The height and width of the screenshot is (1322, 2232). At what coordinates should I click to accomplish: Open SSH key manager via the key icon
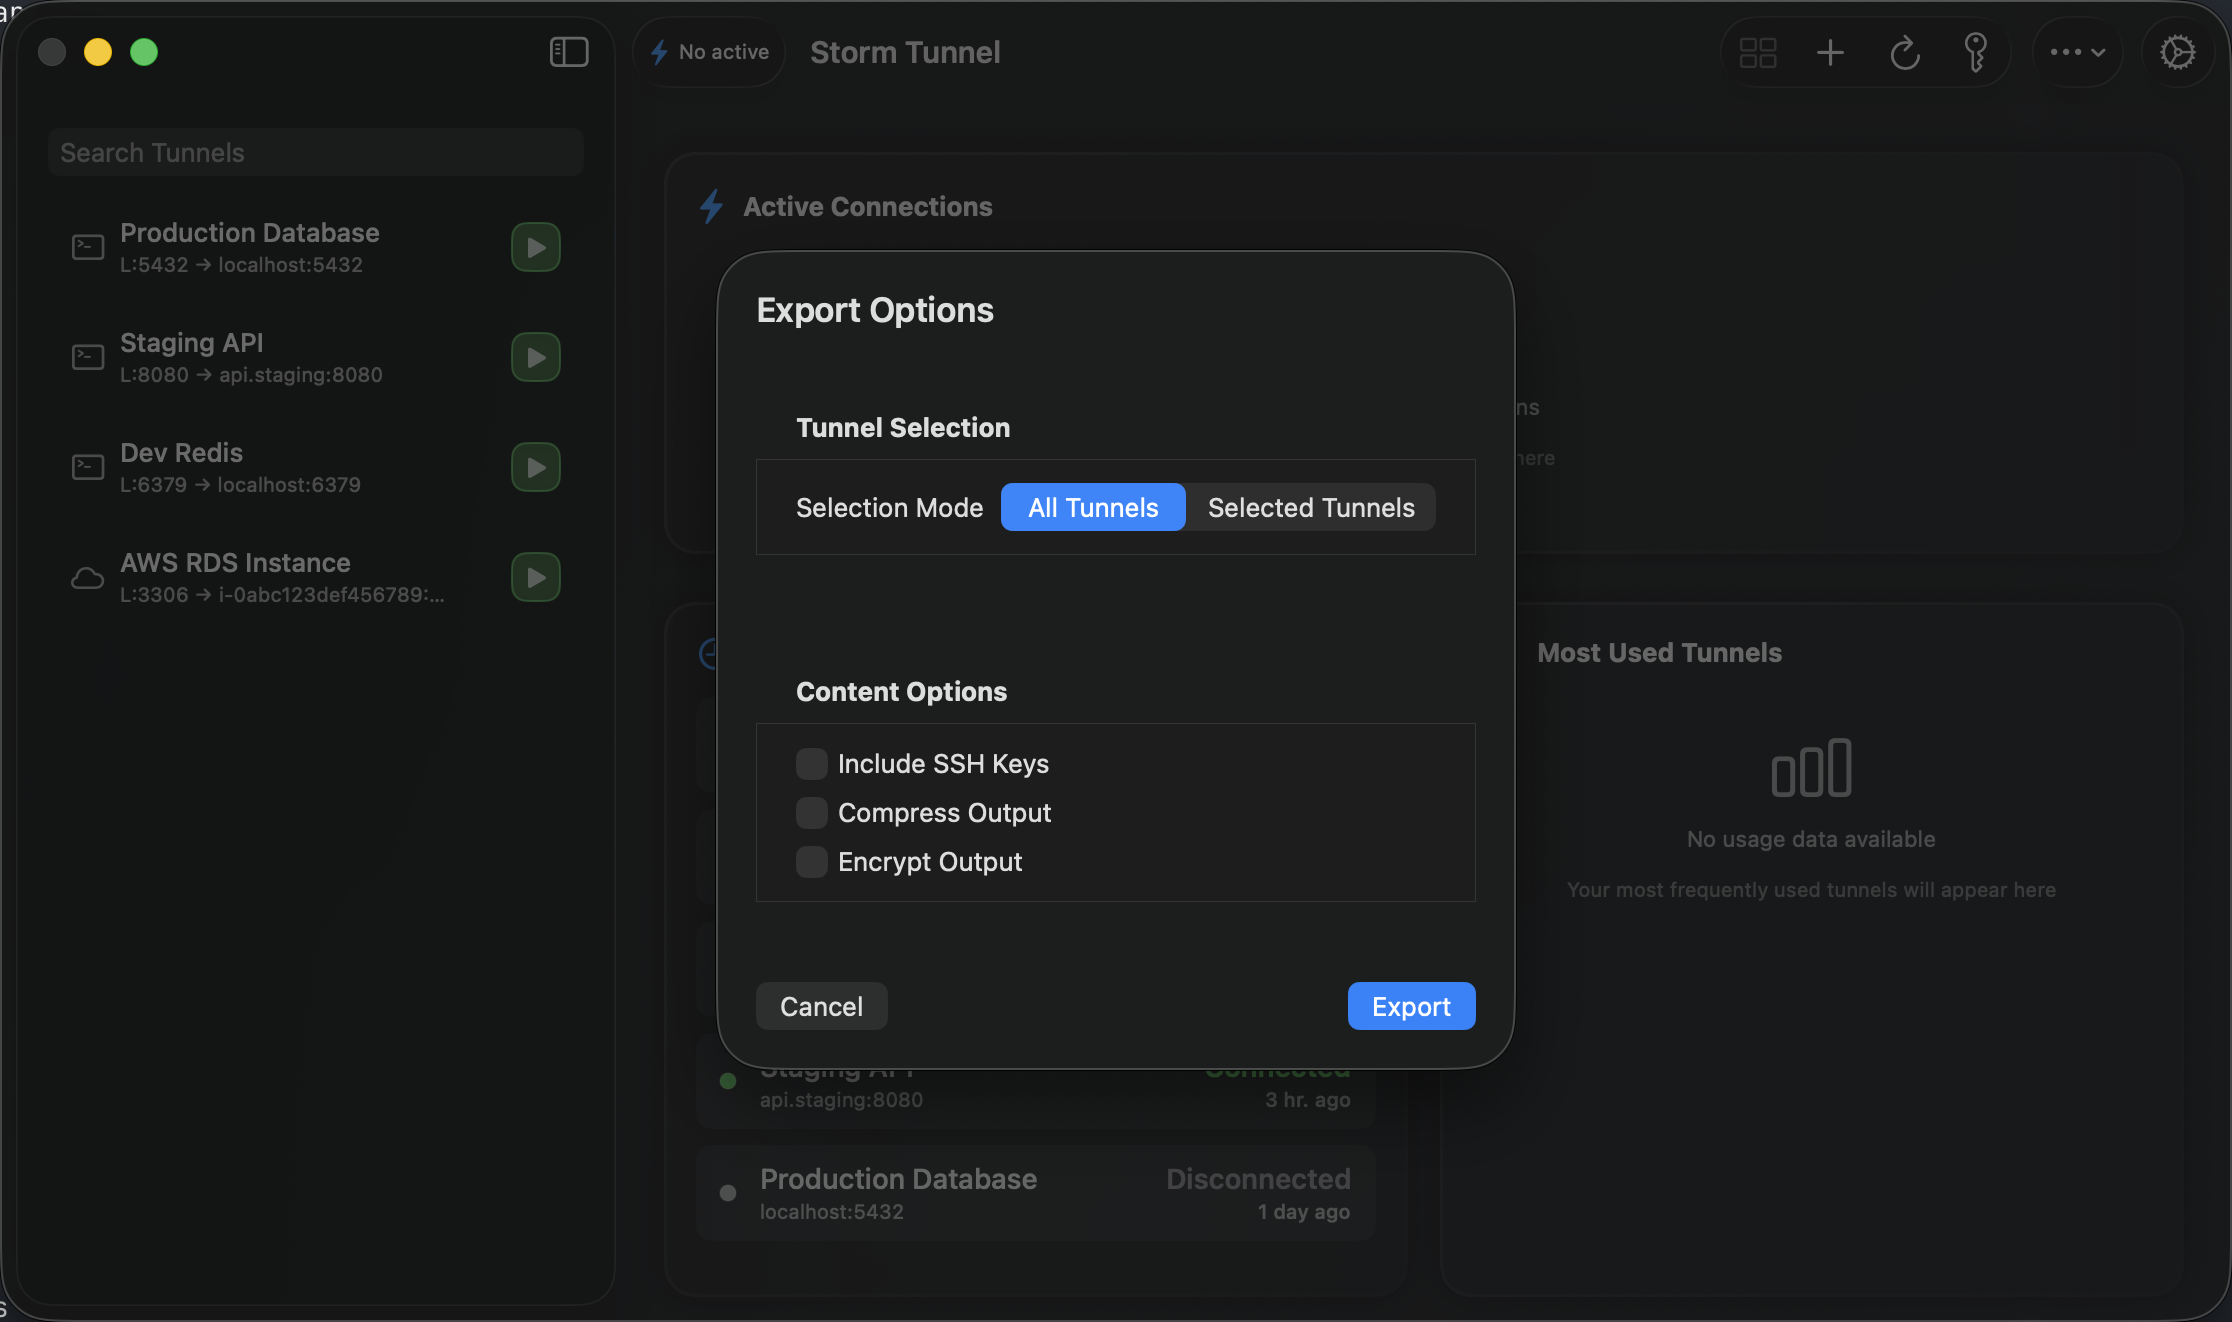[x=1975, y=52]
